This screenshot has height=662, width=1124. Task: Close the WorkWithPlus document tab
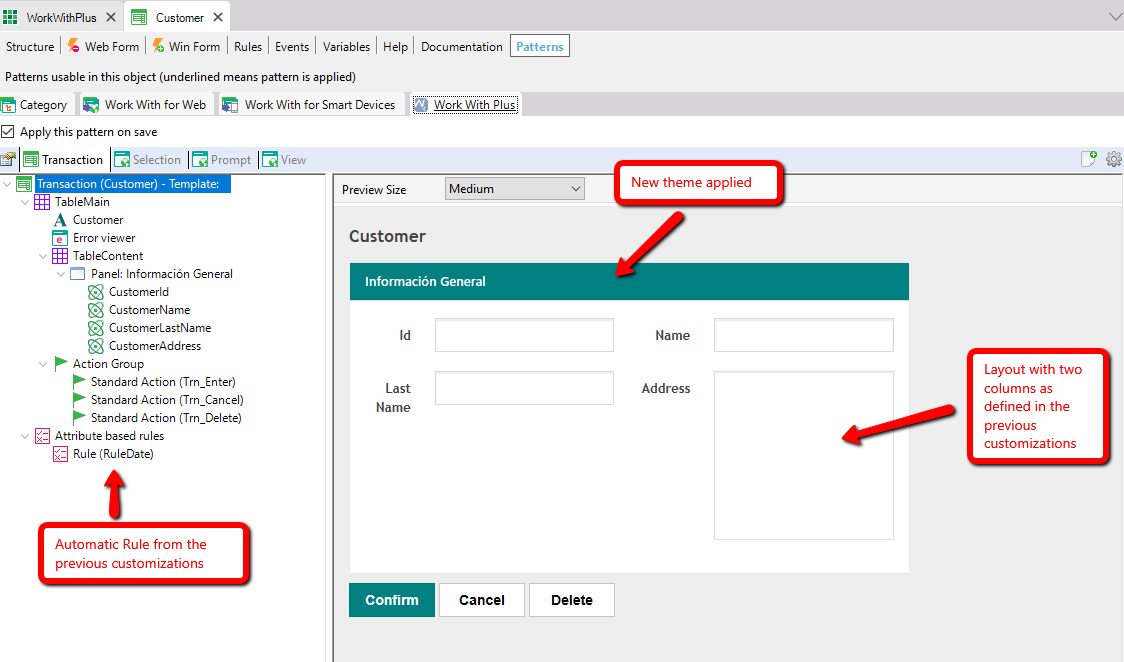[x=111, y=18]
